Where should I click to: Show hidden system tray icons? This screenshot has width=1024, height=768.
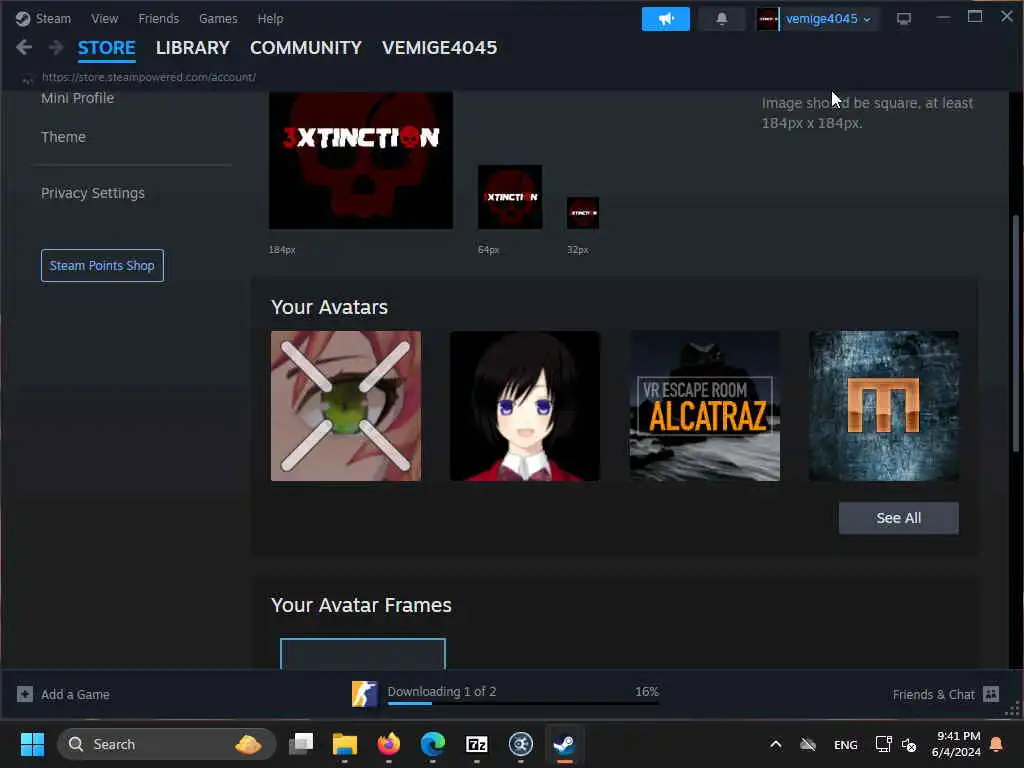point(776,744)
